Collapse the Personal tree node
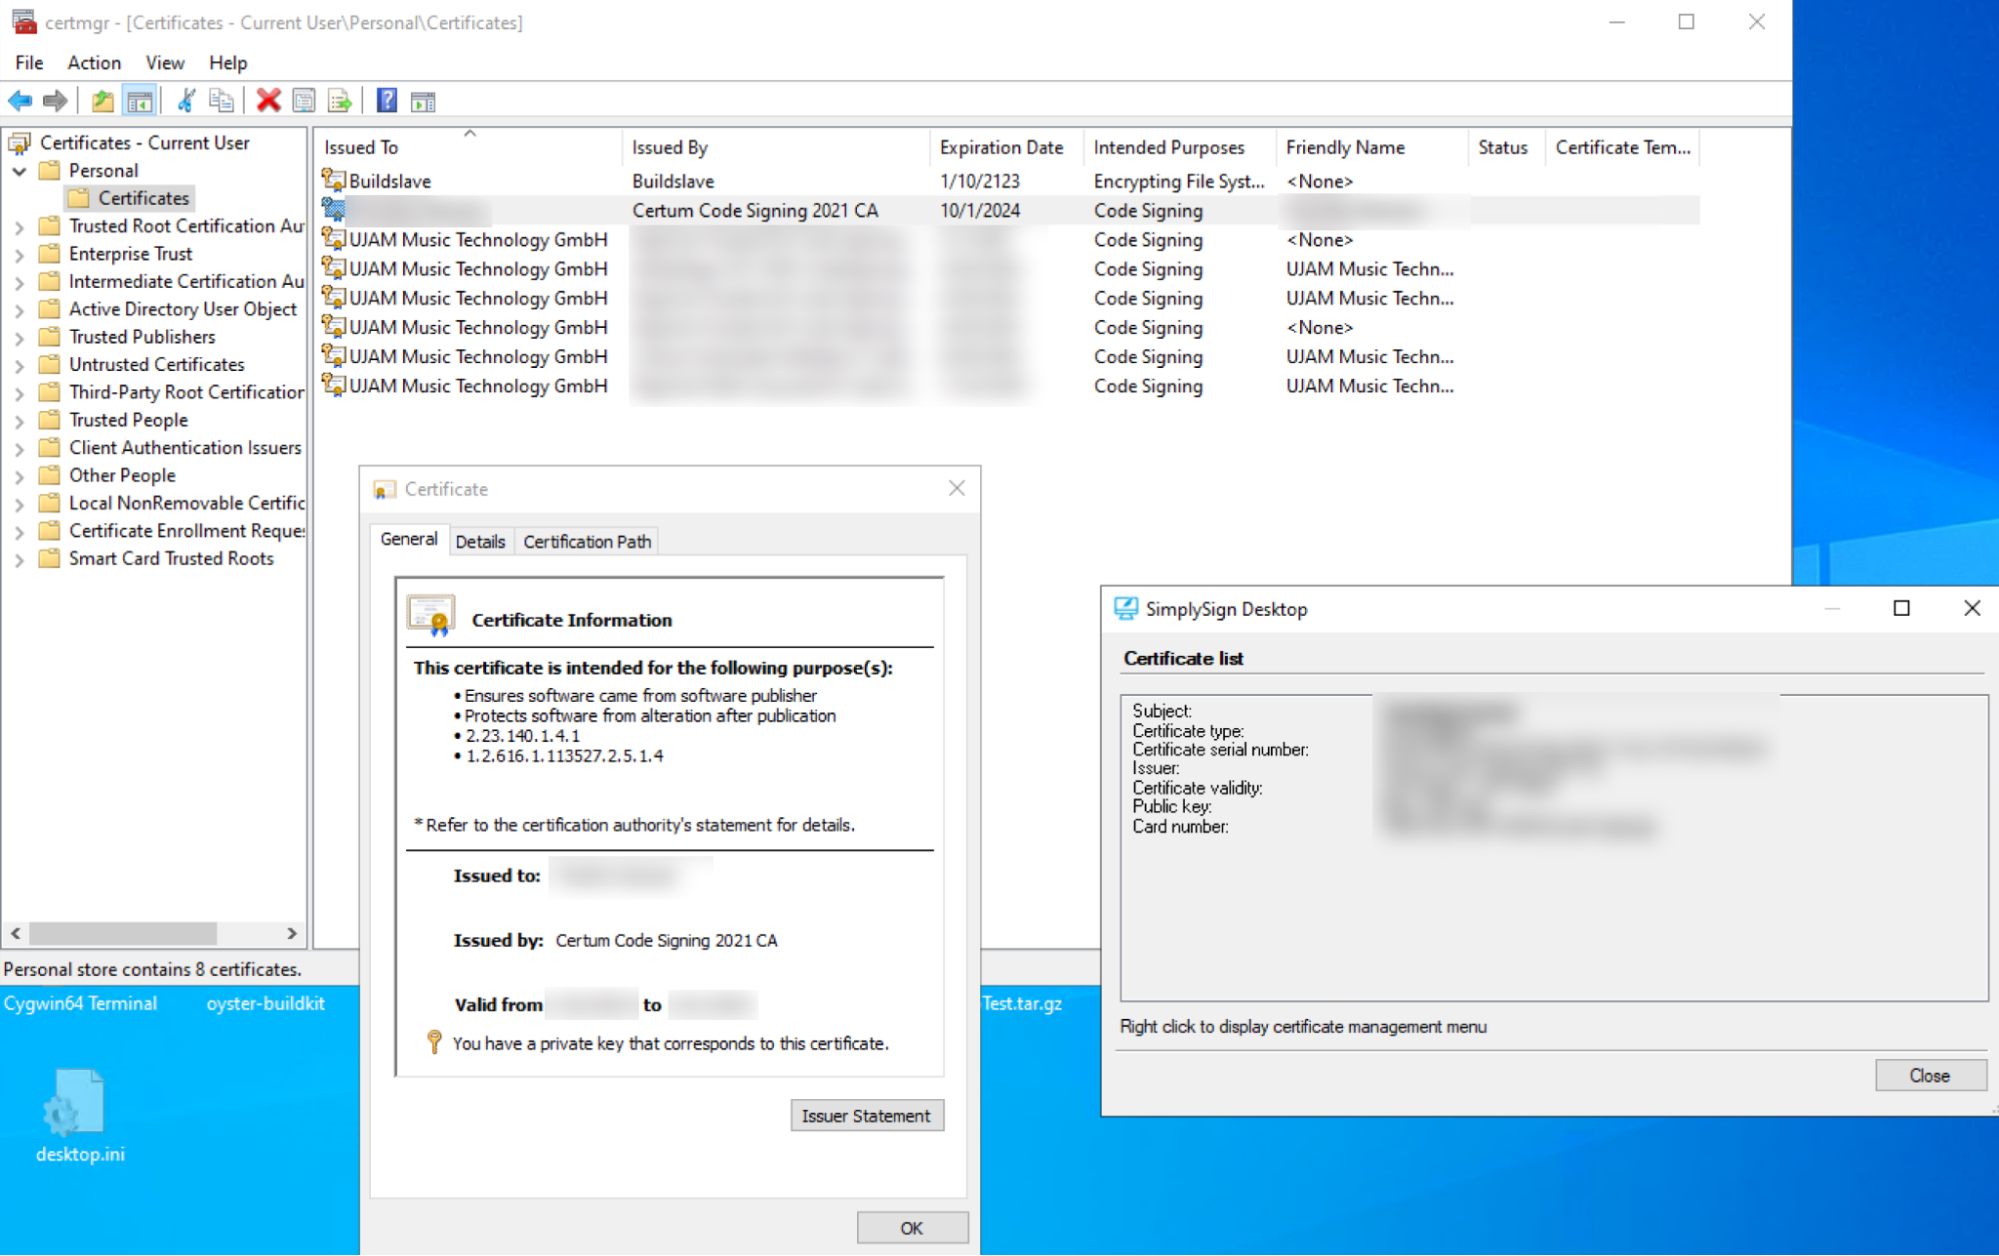 19,171
